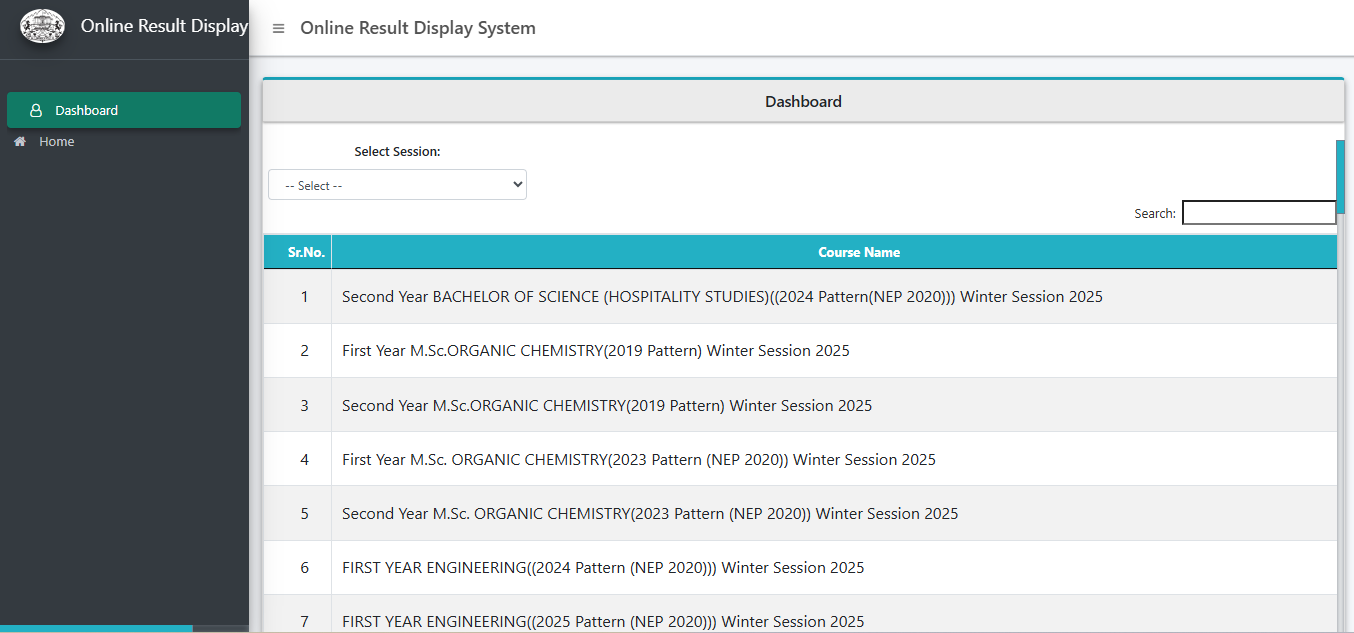Open First Year M.Sc. ORGANIC CHEMISTRY NEP 2020
The image size is (1354, 633).
[639, 459]
